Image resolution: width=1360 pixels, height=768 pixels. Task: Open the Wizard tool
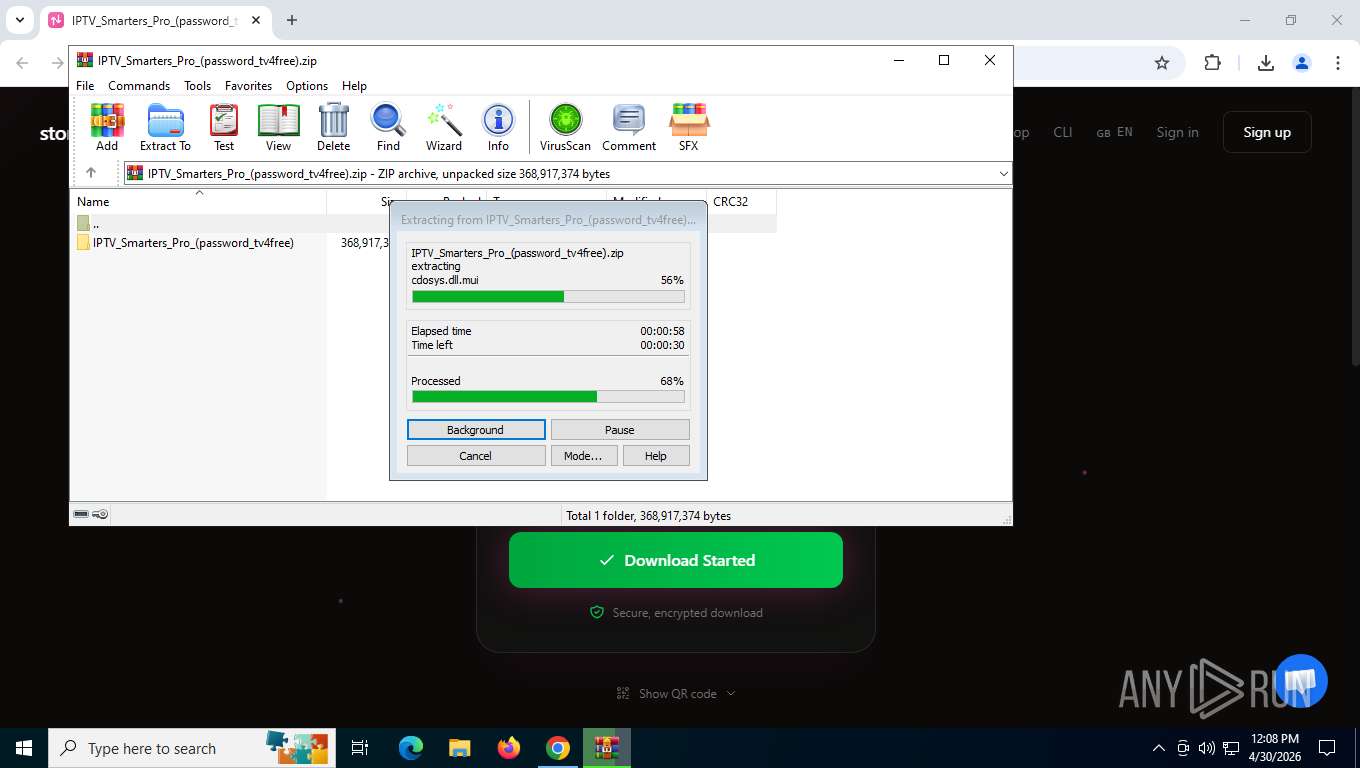[x=443, y=127]
